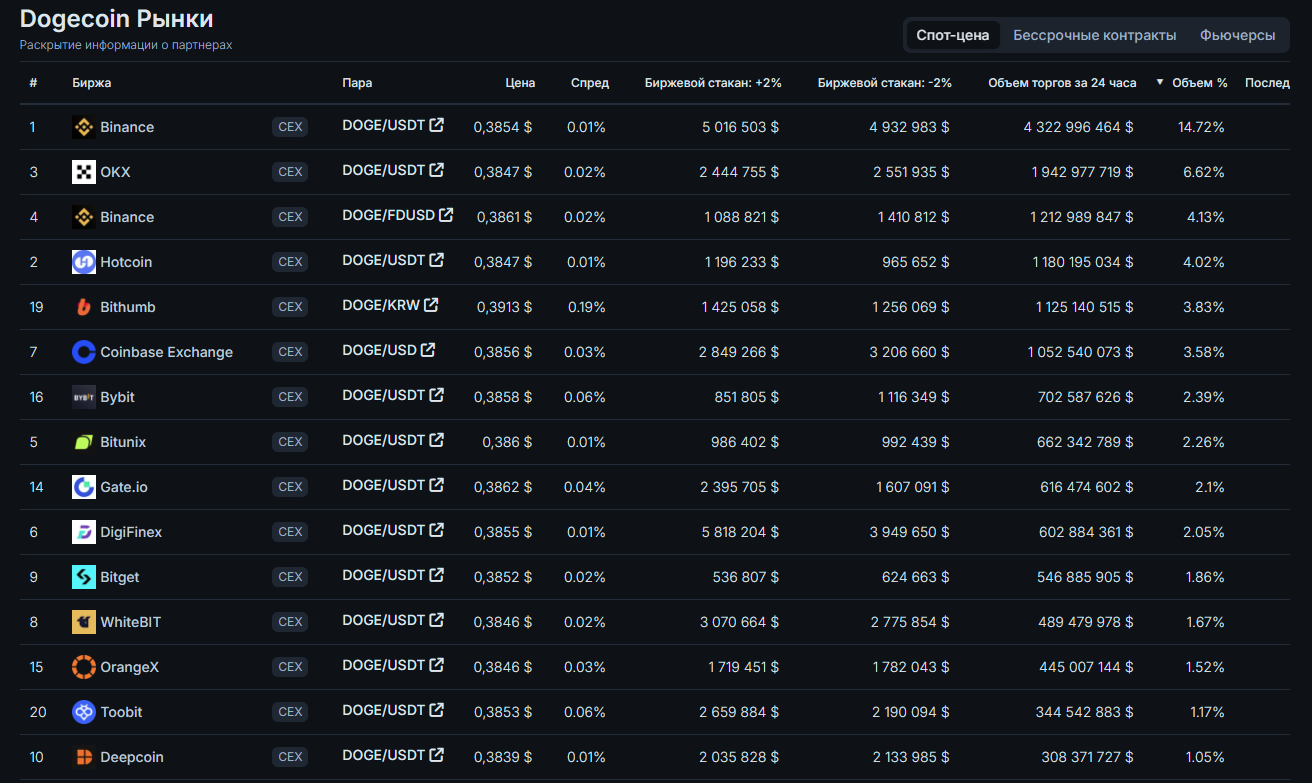Click the 0.19% spread value
Viewport: 1312px width, 783px height.
587,307
